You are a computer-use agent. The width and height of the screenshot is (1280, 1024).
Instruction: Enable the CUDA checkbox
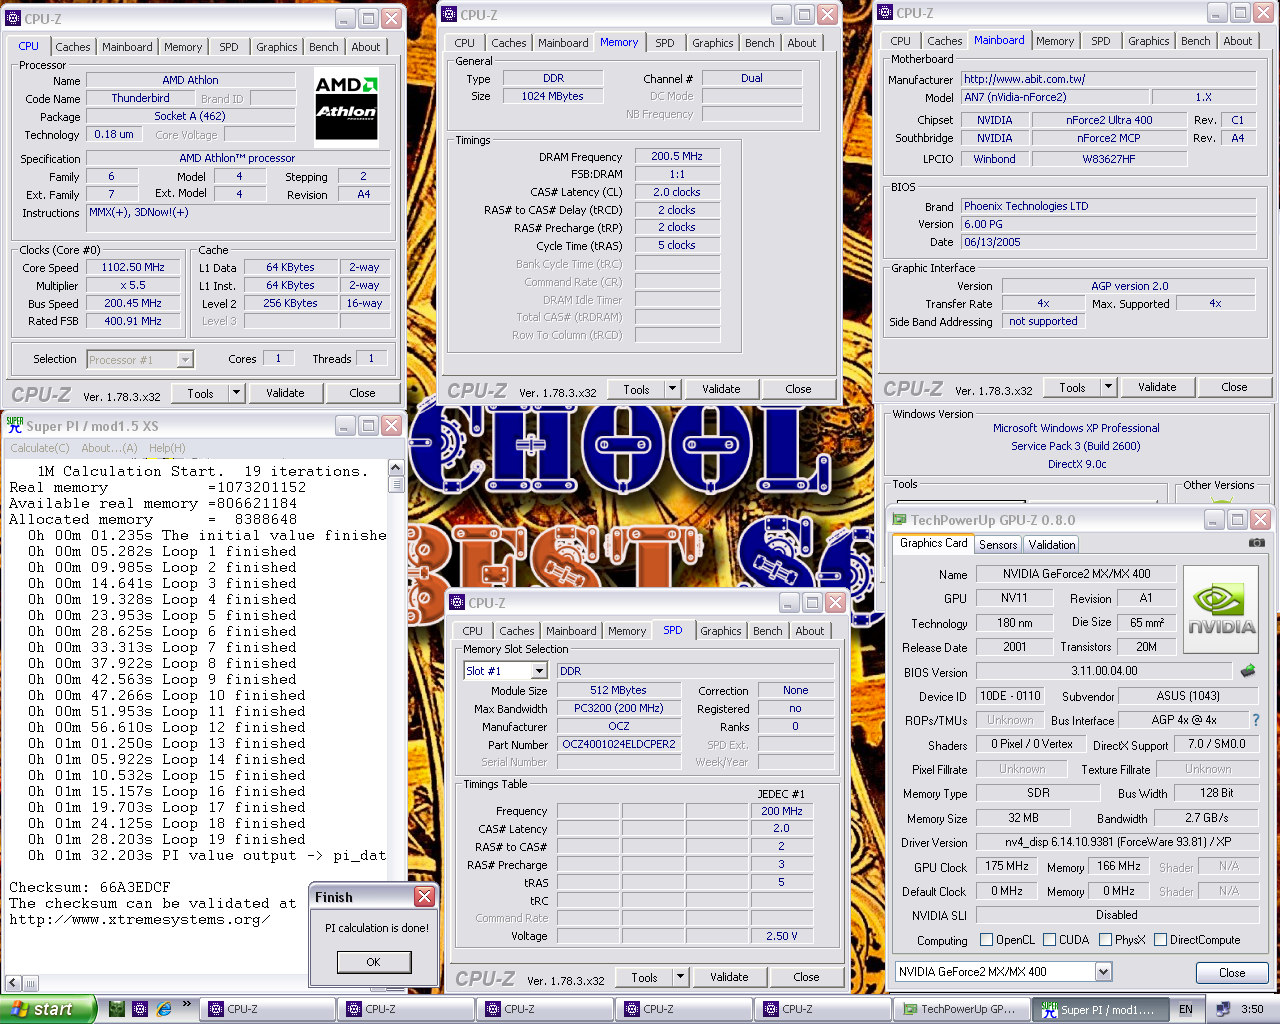tap(1050, 940)
